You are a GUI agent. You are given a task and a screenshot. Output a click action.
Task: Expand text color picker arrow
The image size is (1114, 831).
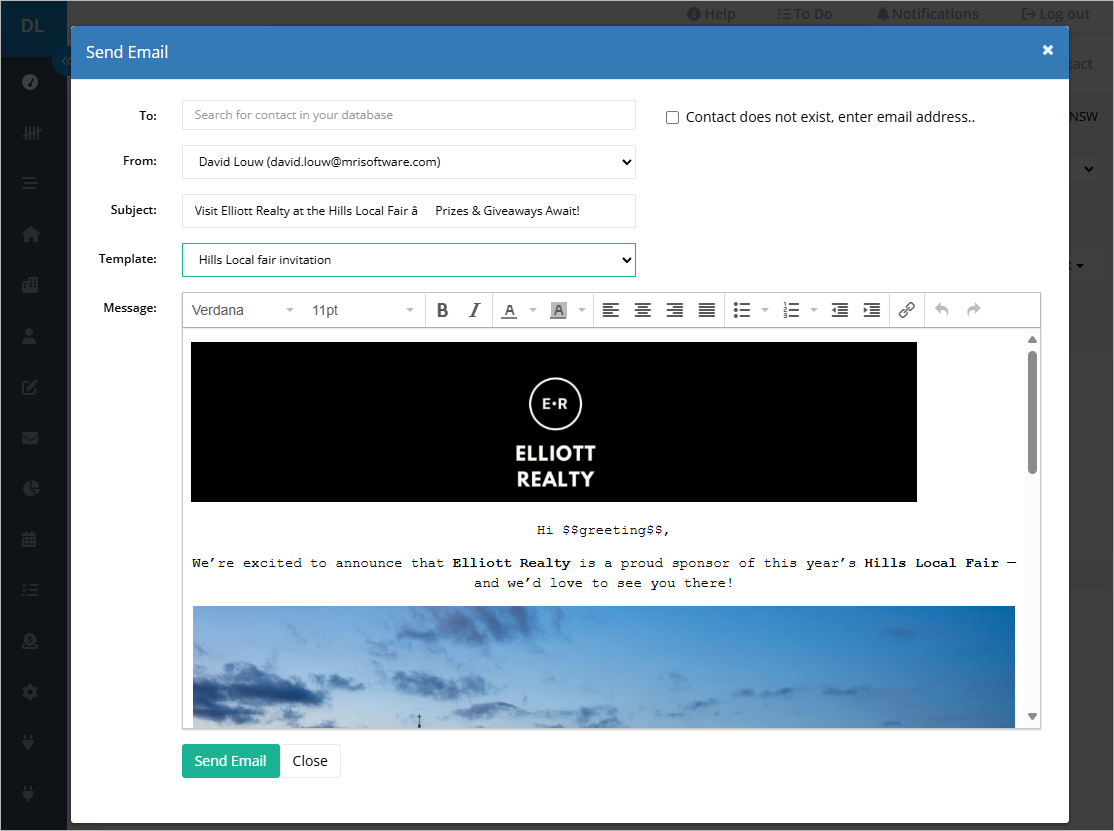[x=533, y=310]
